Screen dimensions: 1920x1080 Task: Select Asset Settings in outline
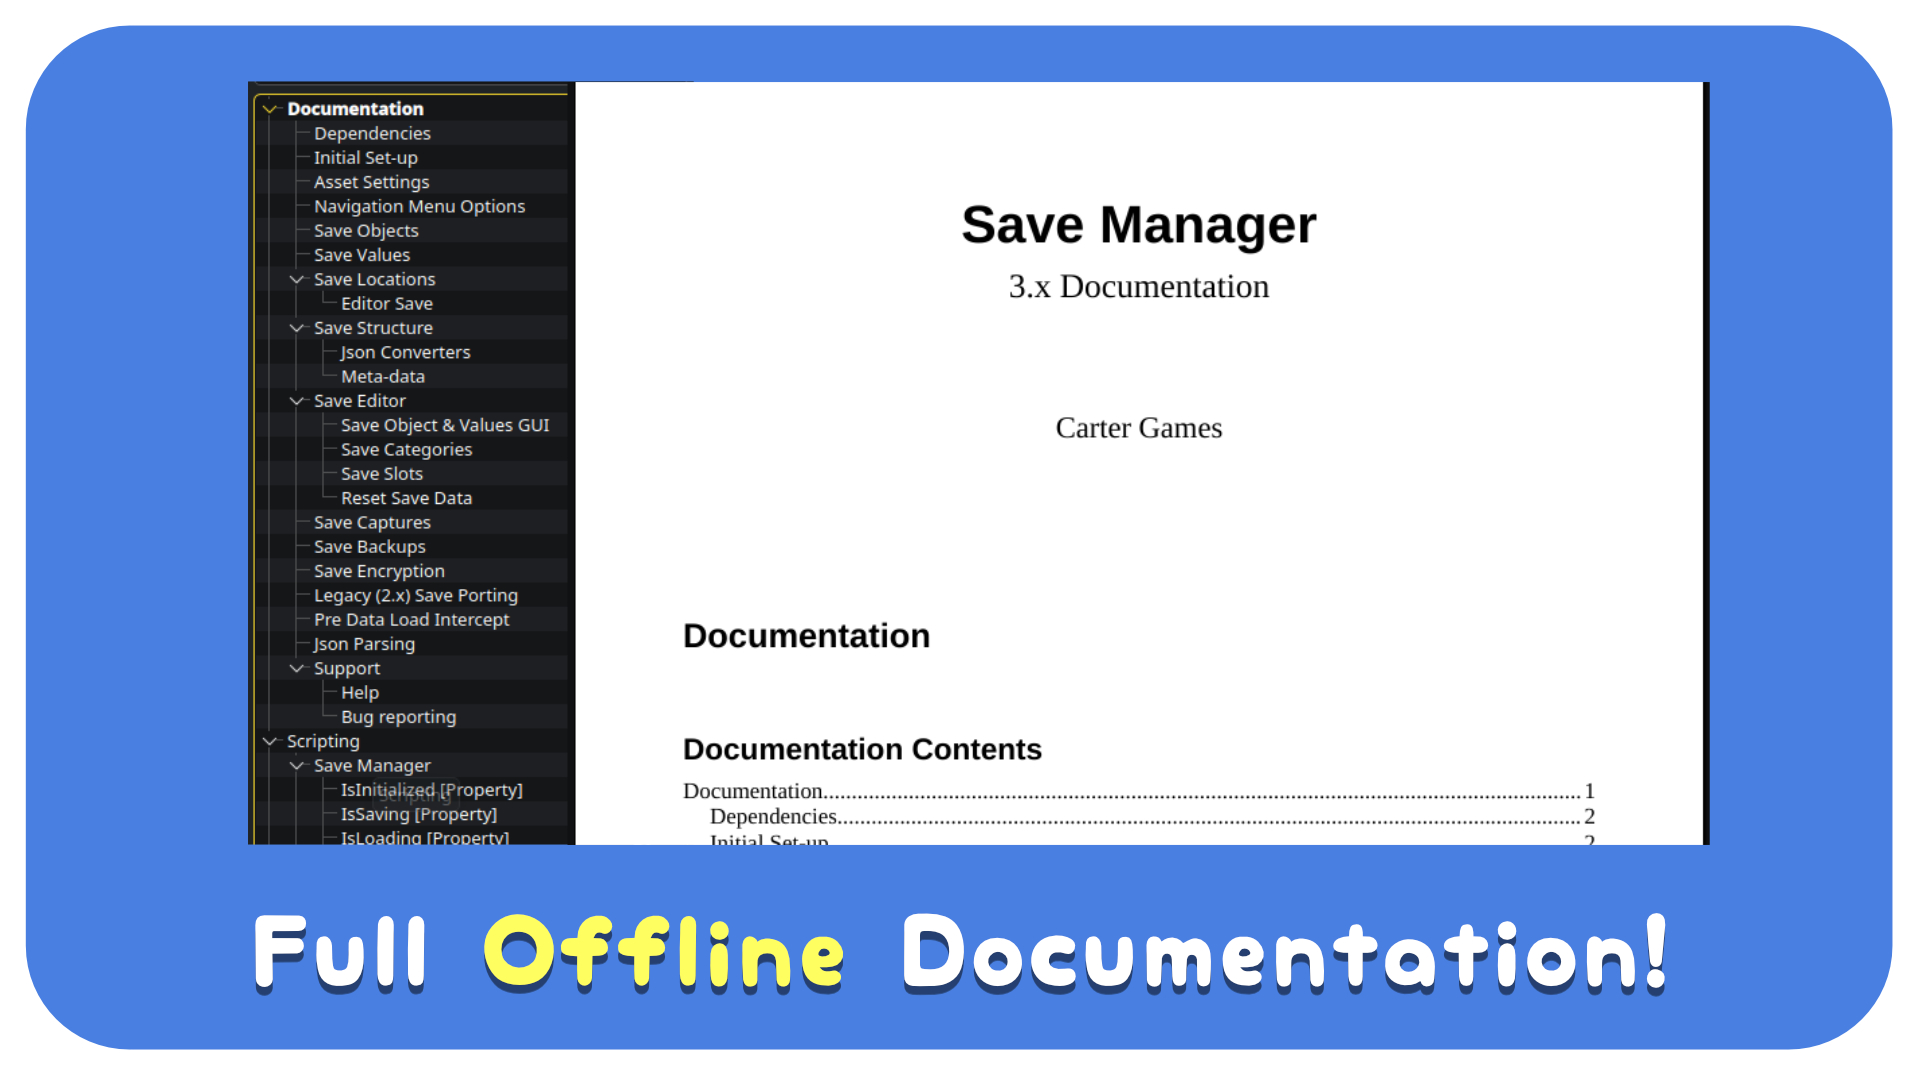click(x=371, y=183)
